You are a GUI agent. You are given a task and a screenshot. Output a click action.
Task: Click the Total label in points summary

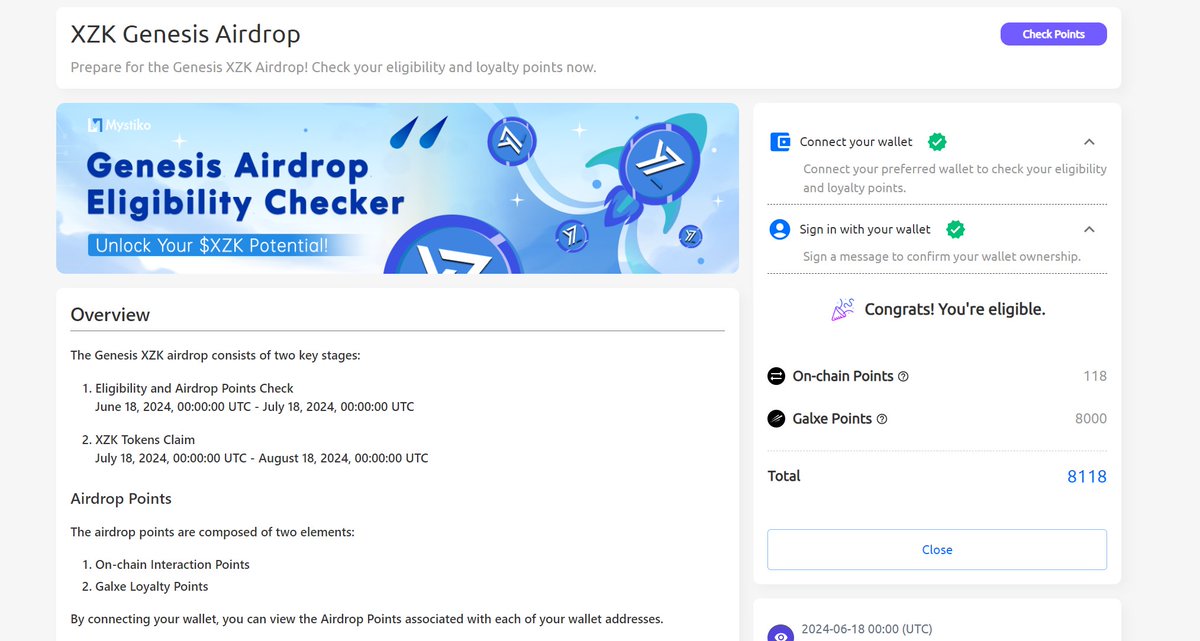[784, 476]
